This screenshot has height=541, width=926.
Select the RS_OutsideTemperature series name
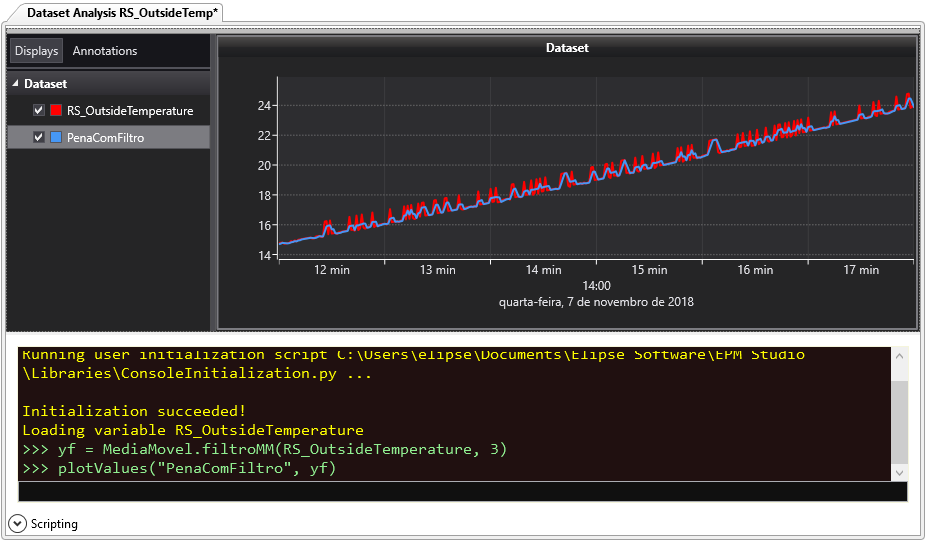(x=130, y=111)
